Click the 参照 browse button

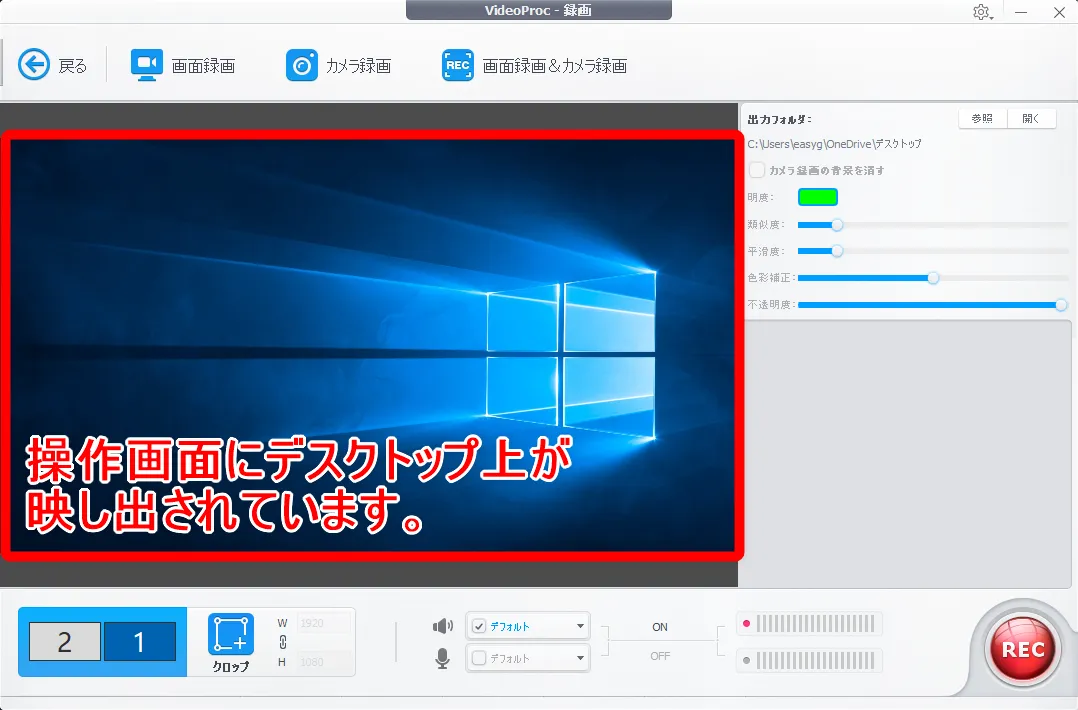pyautogui.click(x=982, y=119)
